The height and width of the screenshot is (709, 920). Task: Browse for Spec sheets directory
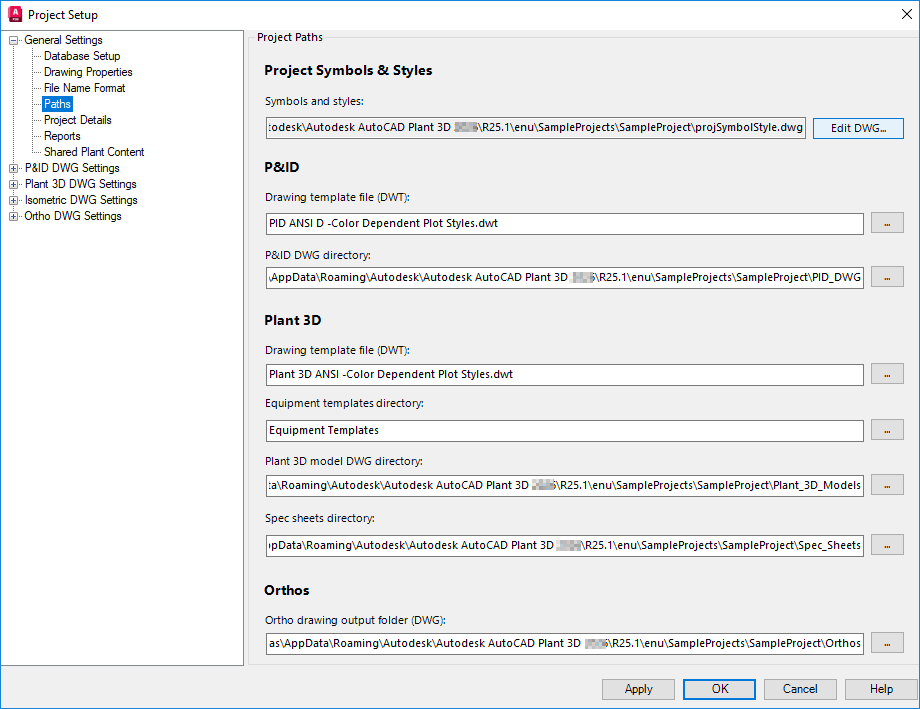pyautogui.click(x=887, y=545)
